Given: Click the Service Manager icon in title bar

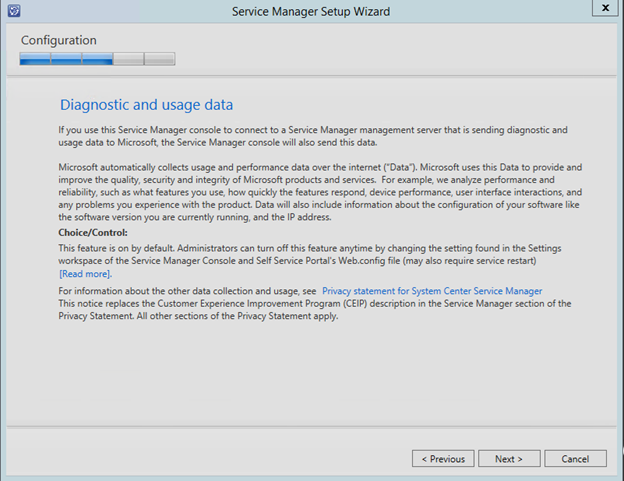Looking at the screenshot, I should pos(14,11).
